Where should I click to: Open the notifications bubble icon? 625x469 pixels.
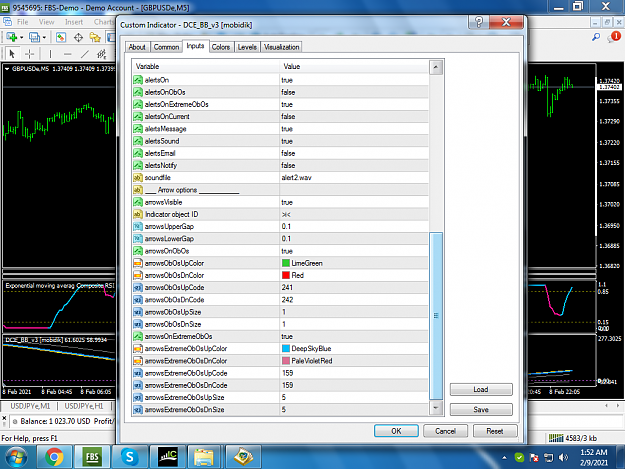tap(614, 37)
